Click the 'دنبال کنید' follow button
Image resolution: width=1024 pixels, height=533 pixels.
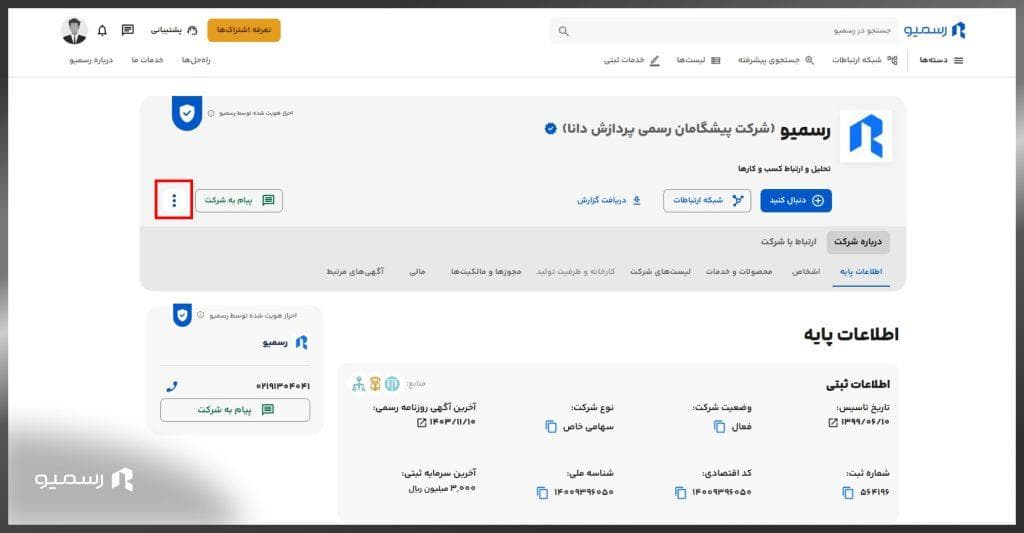[796, 201]
